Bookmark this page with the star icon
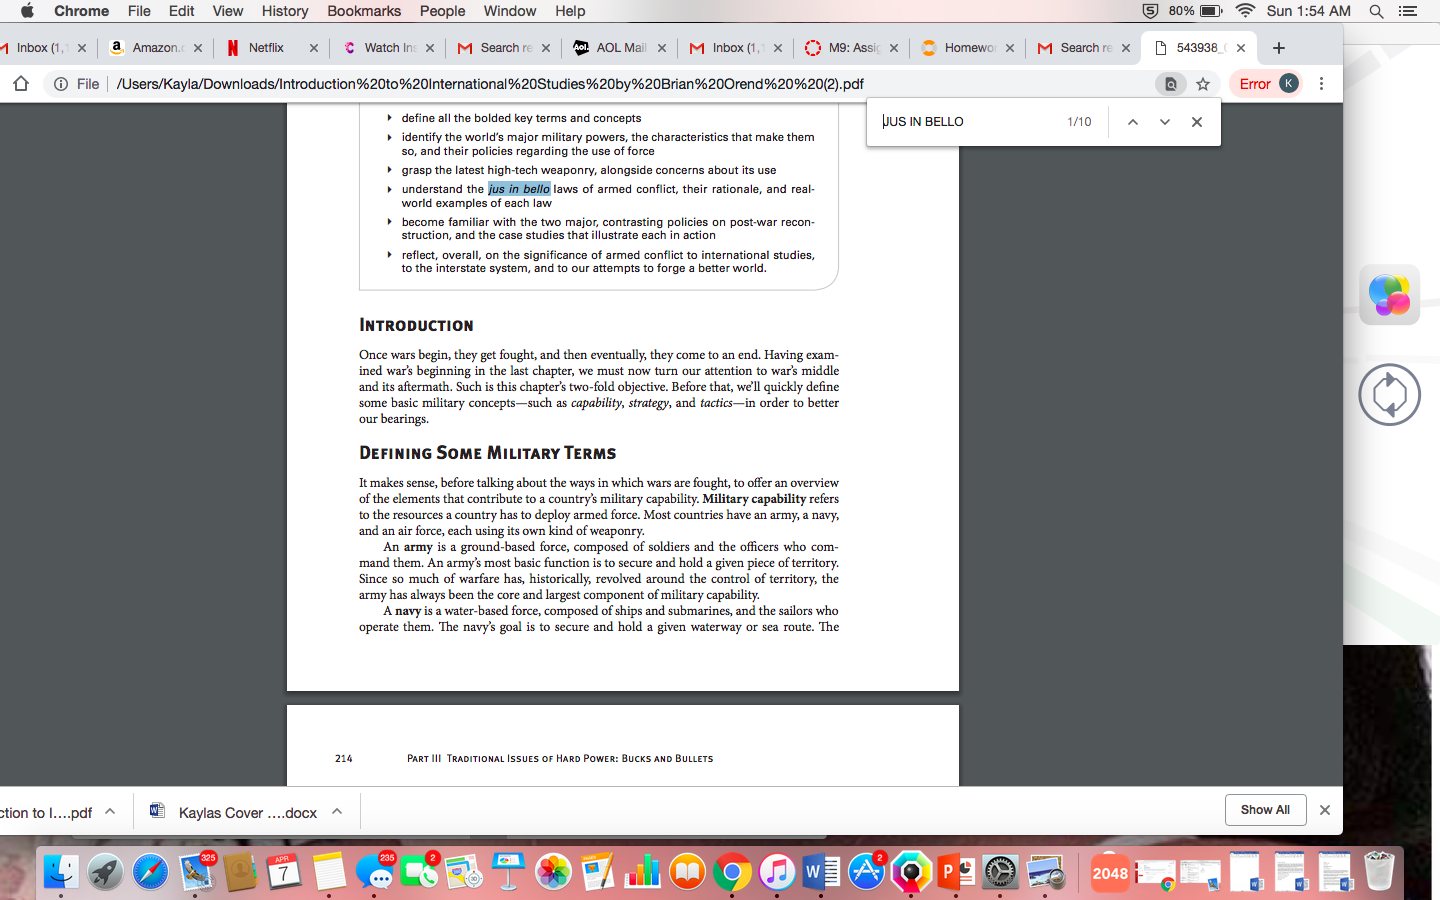 pyautogui.click(x=1203, y=84)
